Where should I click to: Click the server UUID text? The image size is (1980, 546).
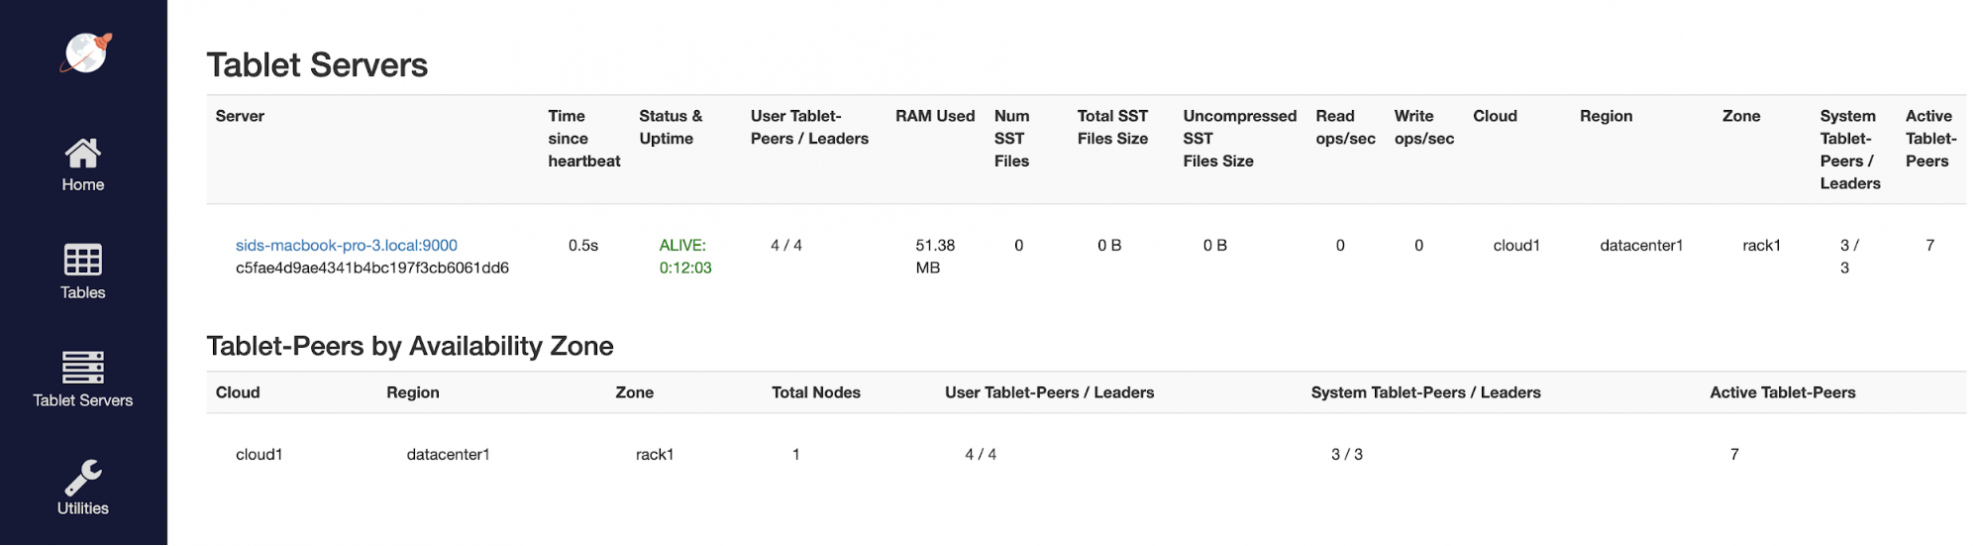click(372, 268)
